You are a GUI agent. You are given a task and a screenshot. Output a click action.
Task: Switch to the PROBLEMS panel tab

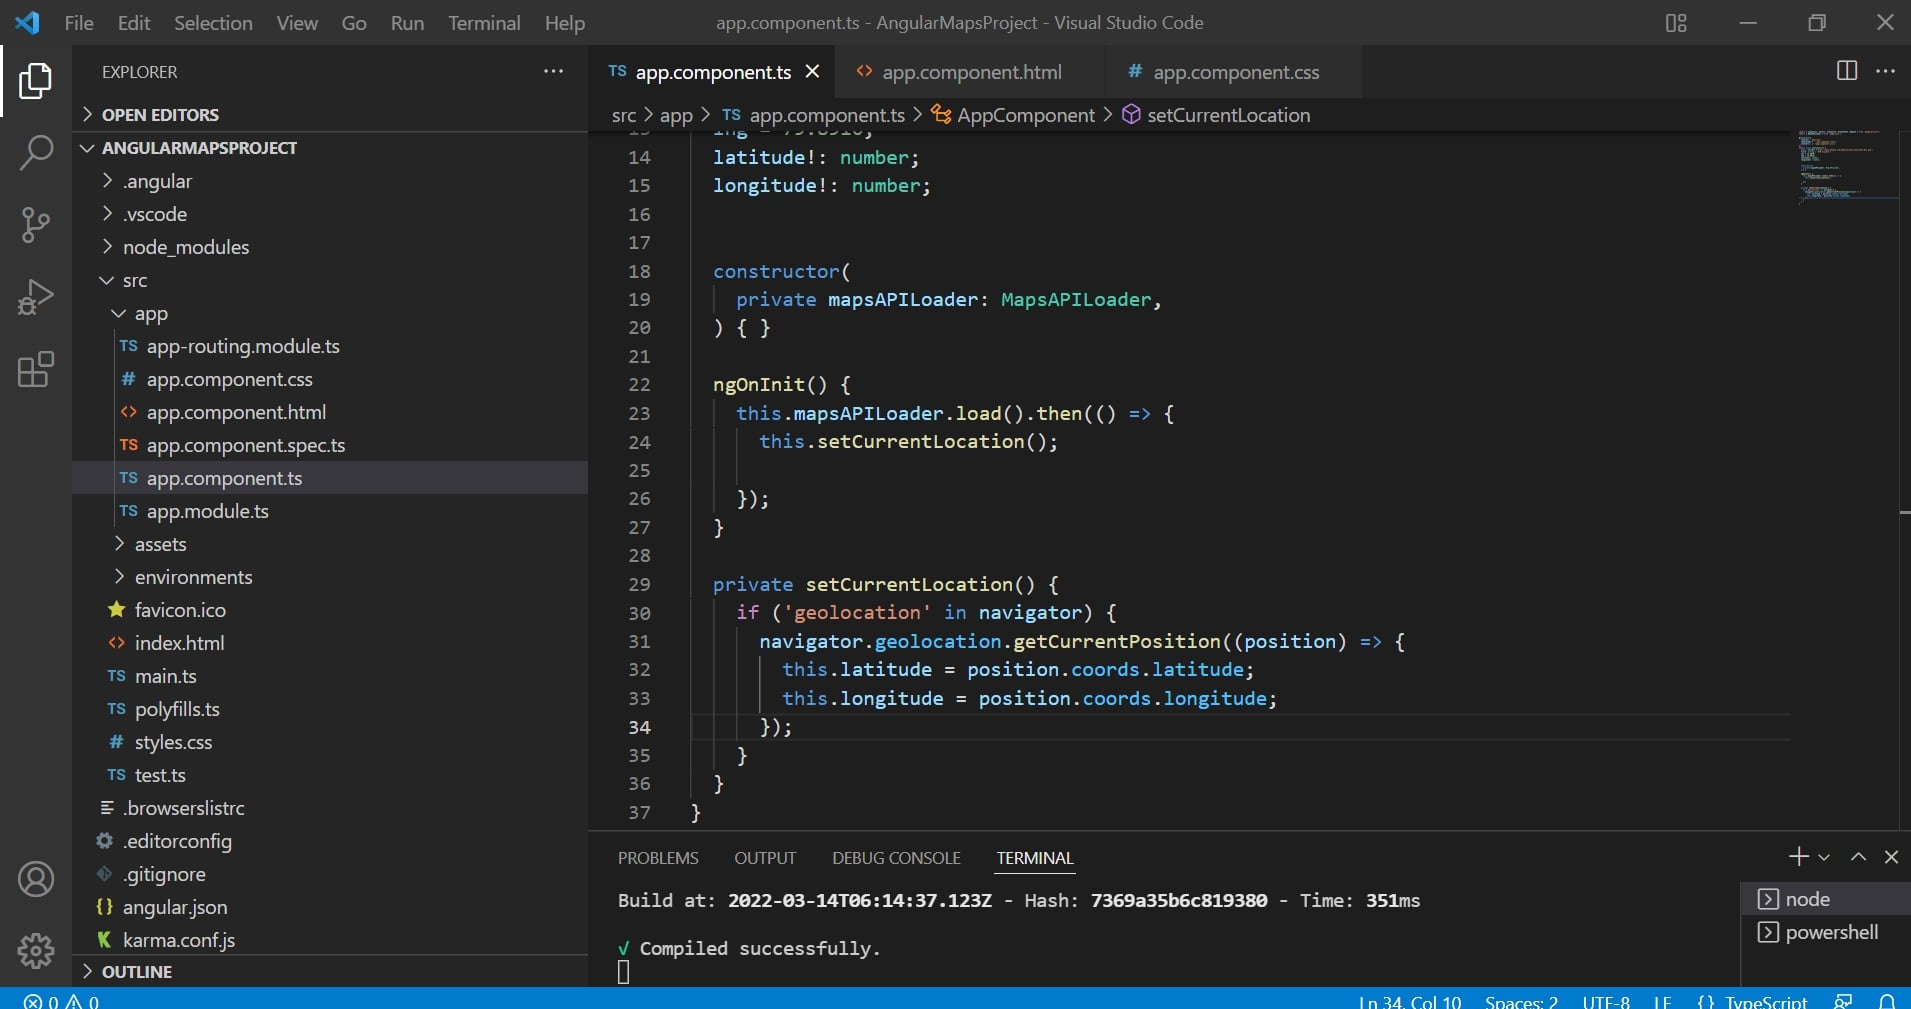point(657,858)
